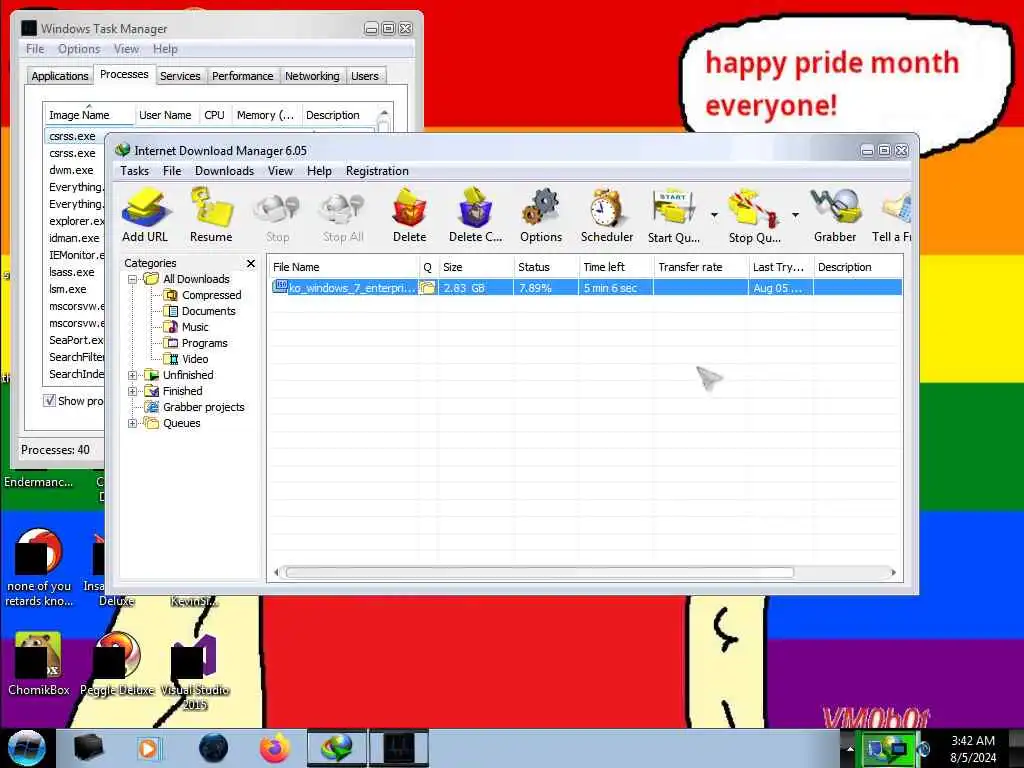Viewport: 1024px width, 768px height.
Task: Collapse the All Downloads tree node
Action: (133, 280)
